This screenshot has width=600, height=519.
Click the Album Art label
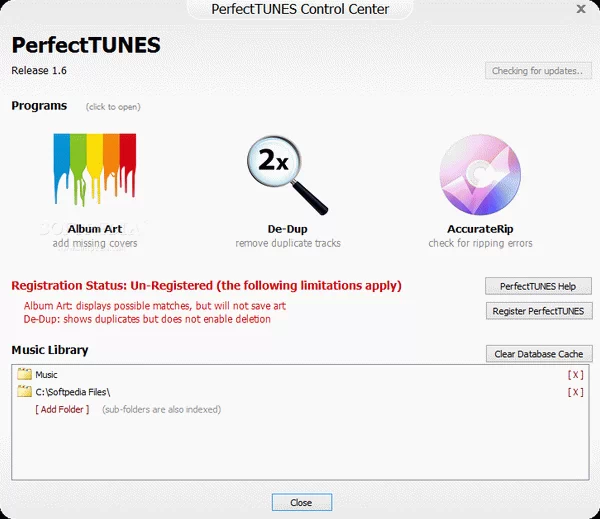click(x=95, y=229)
